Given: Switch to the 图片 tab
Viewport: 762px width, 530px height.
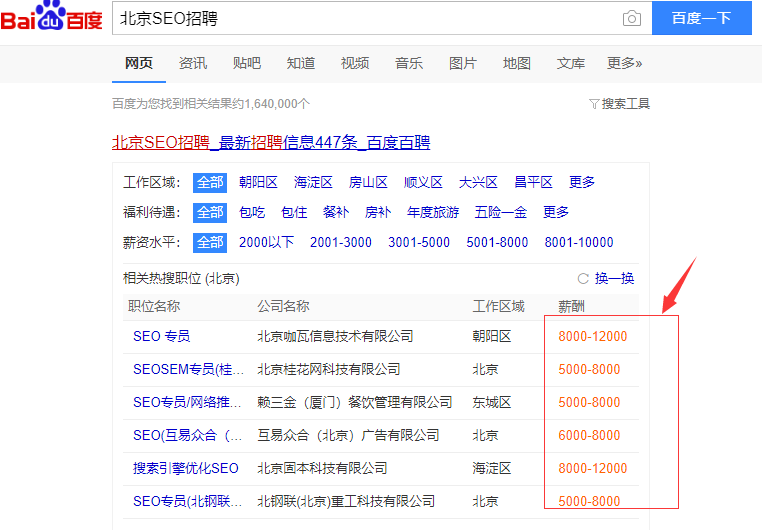Looking at the screenshot, I should (x=463, y=63).
